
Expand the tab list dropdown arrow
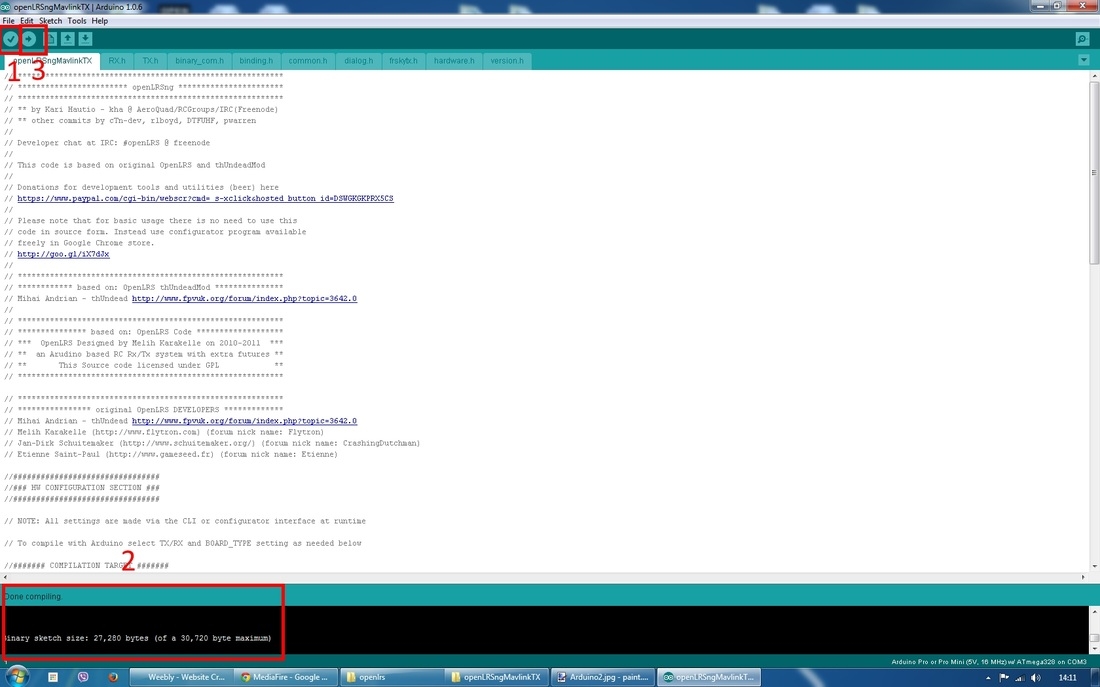click(x=1084, y=60)
